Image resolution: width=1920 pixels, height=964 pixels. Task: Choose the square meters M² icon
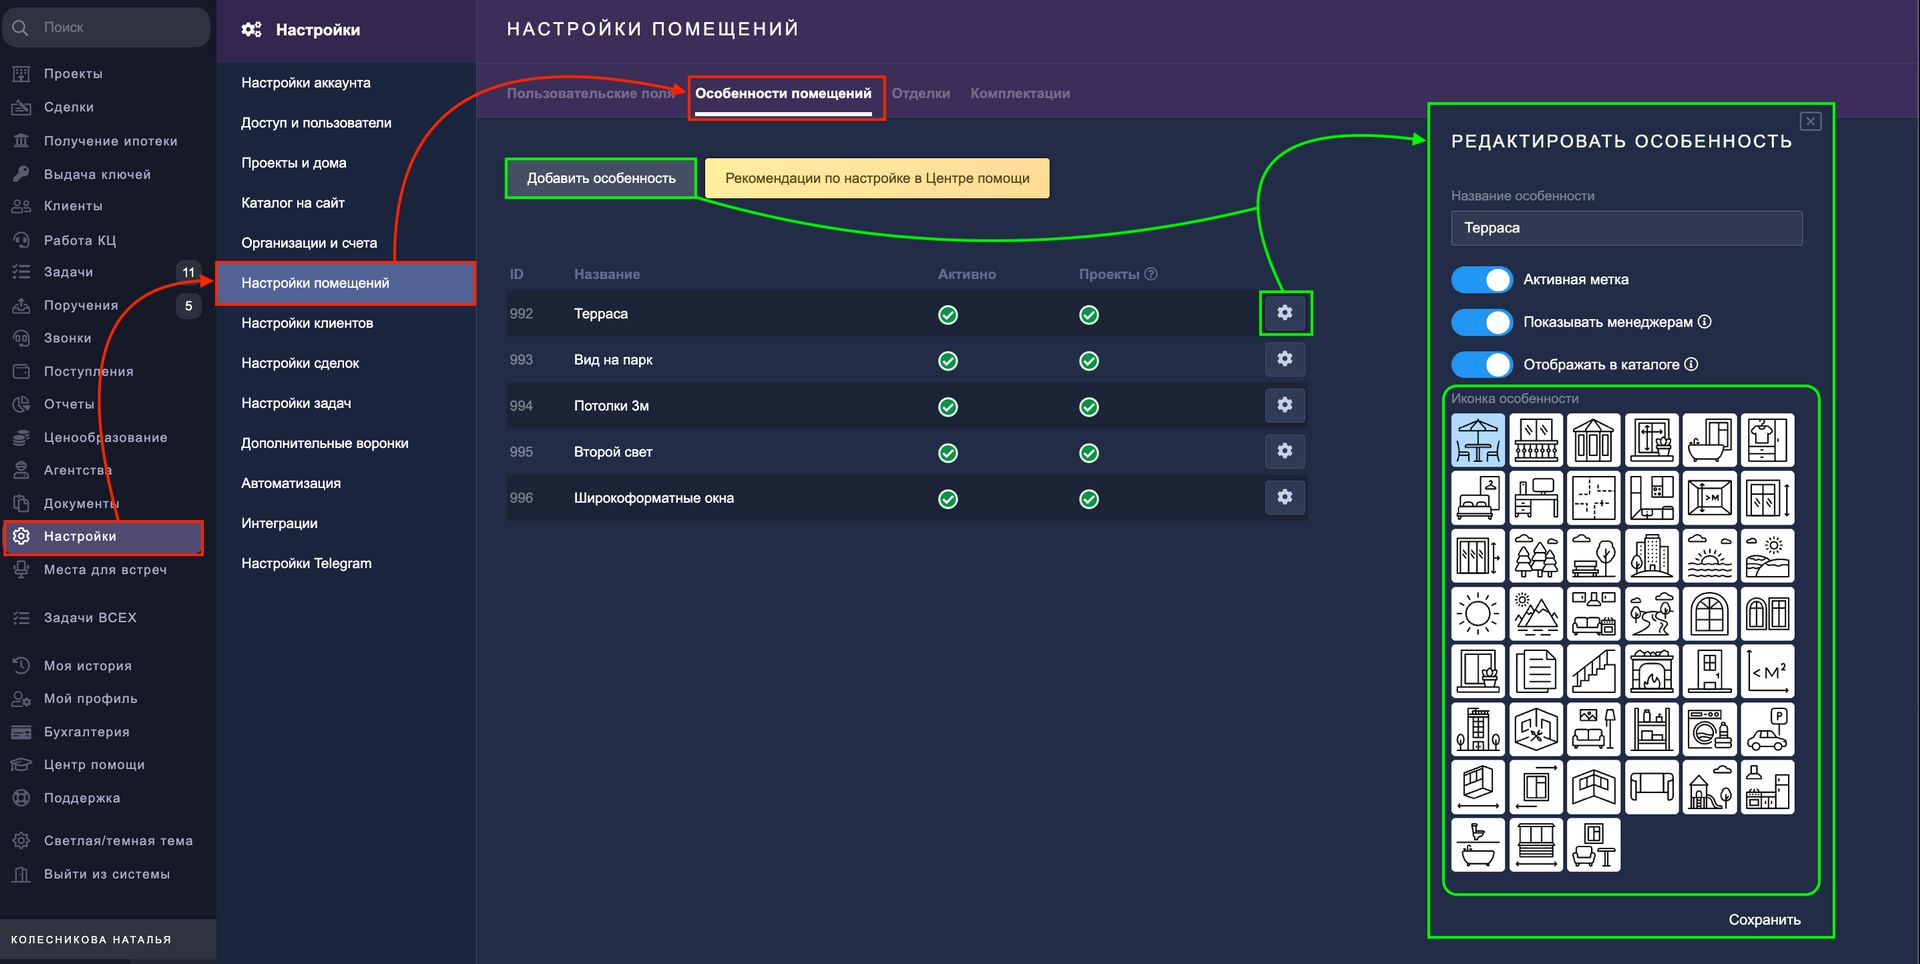(x=1768, y=672)
